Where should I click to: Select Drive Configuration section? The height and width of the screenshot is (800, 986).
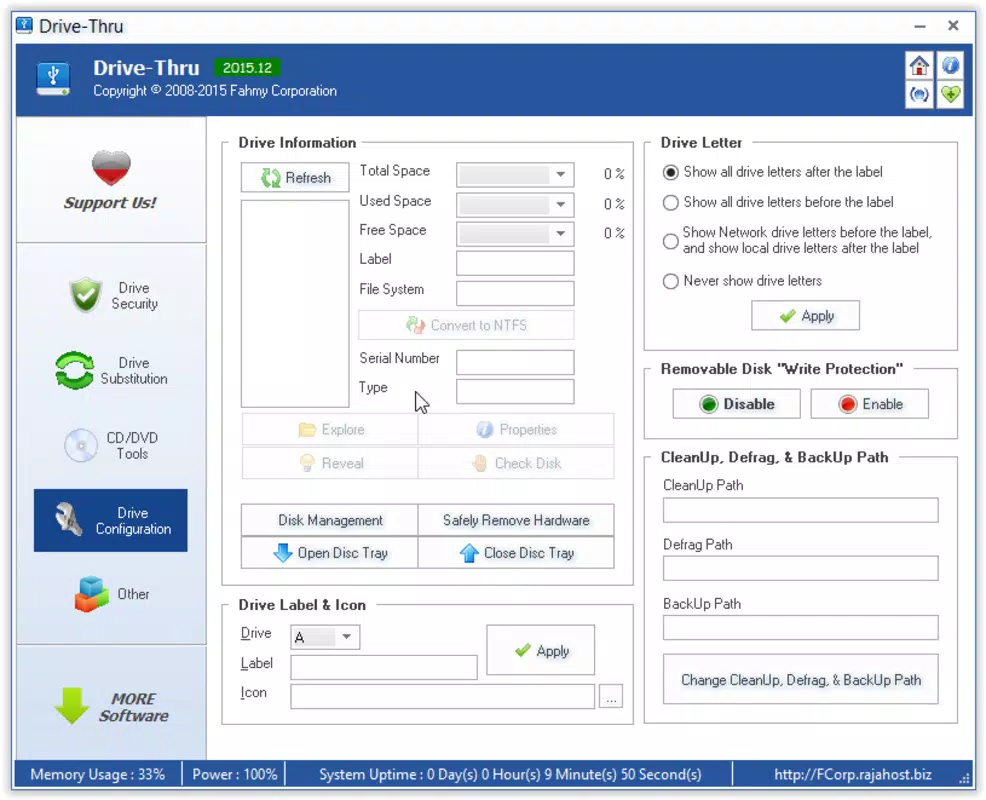[x=111, y=521]
